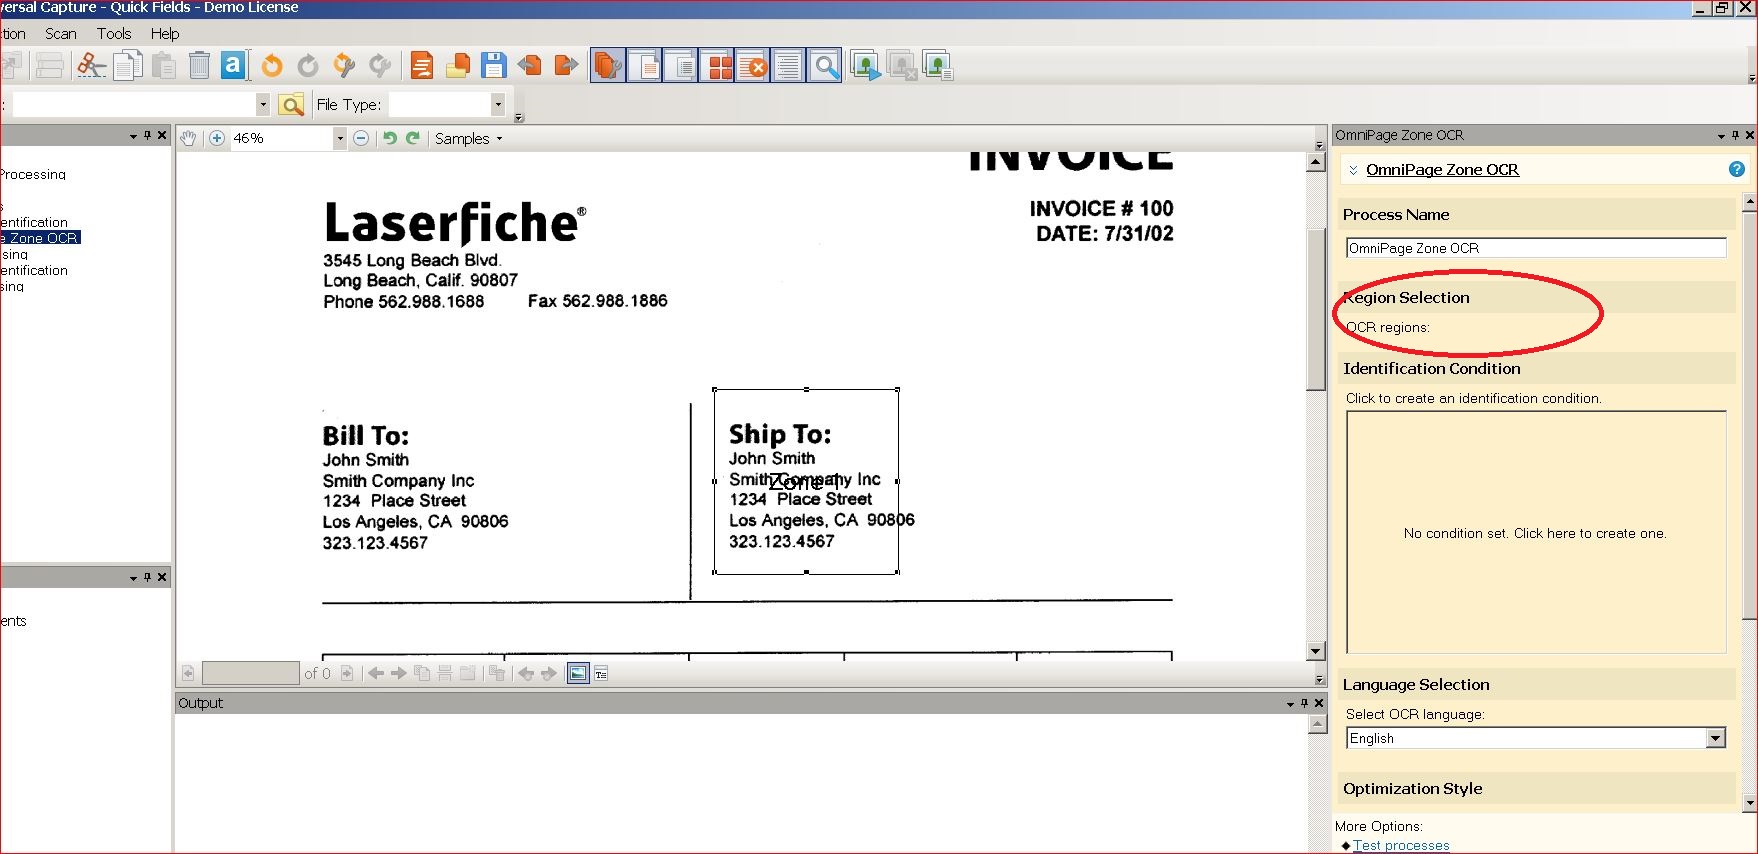Open the Output pane options arrow
Image resolution: width=1758 pixels, height=854 pixels.
point(1290,703)
